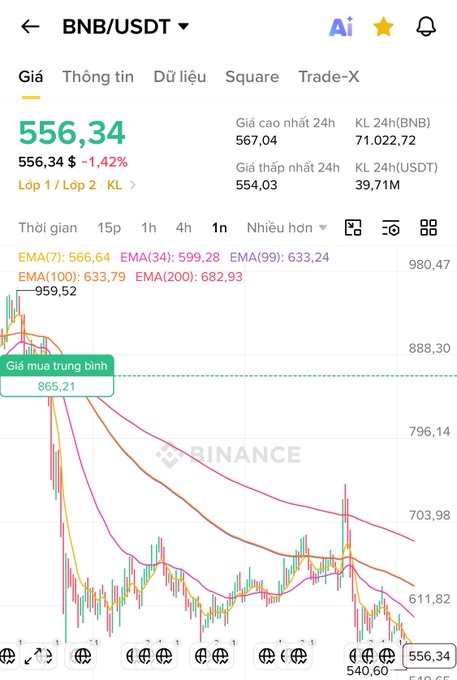Click the 703,98 price axis label
Viewport: 457px width, 680px height.
[x=429, y=515]
